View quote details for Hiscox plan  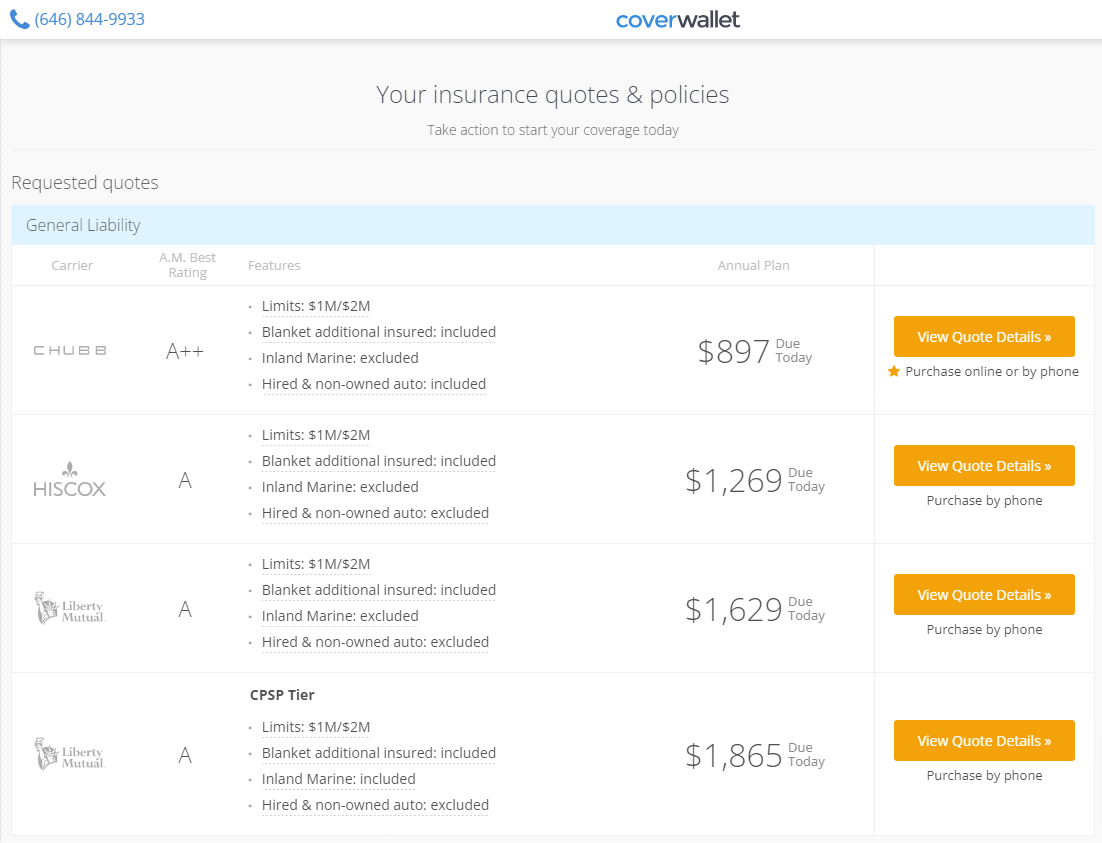coord(984,466)
